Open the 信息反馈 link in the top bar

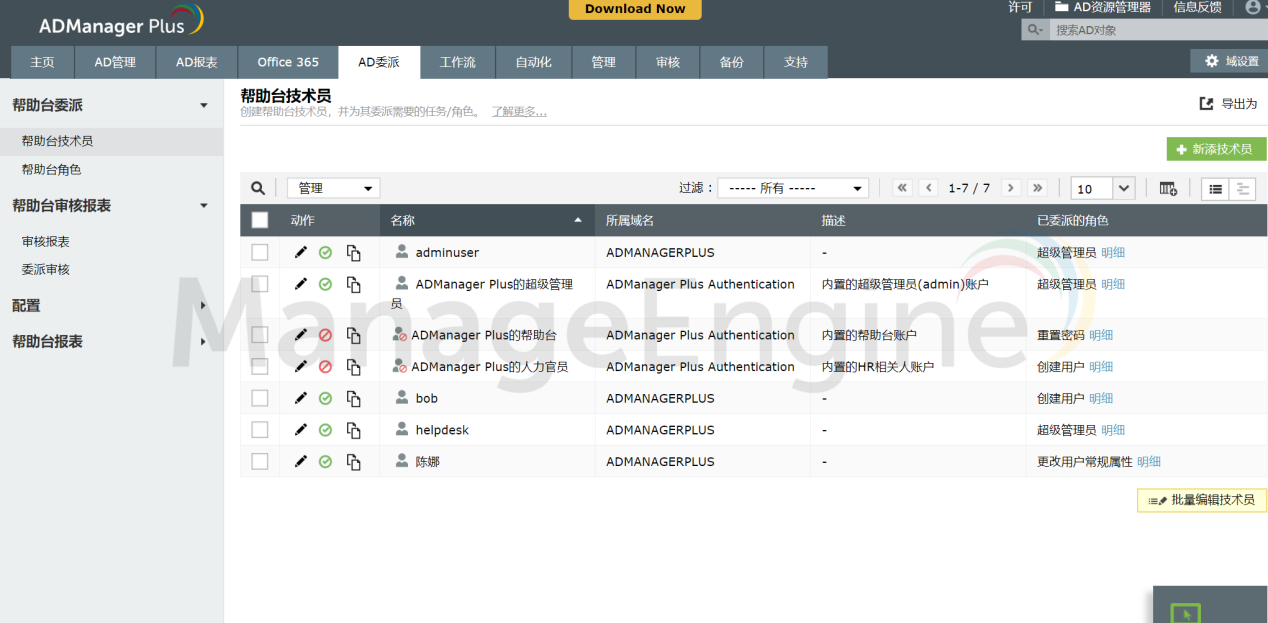(1197, 7)
